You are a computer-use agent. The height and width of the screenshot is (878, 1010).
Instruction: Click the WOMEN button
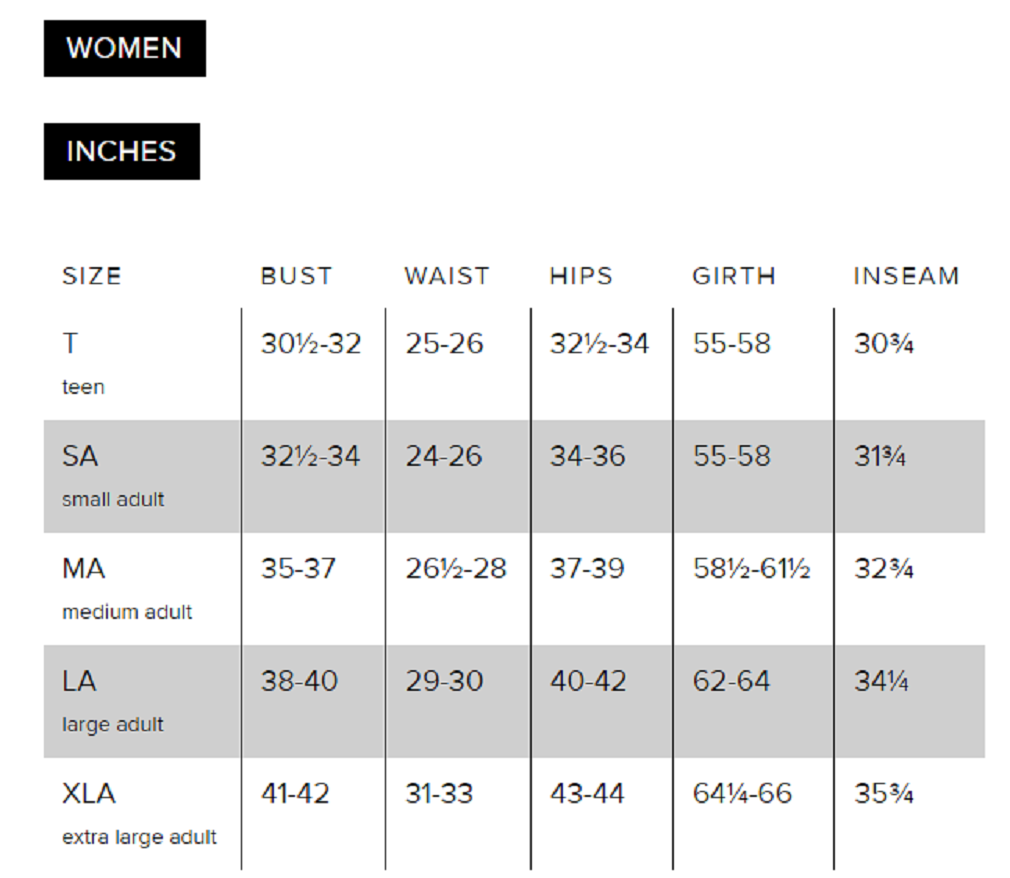click(124, 48)
